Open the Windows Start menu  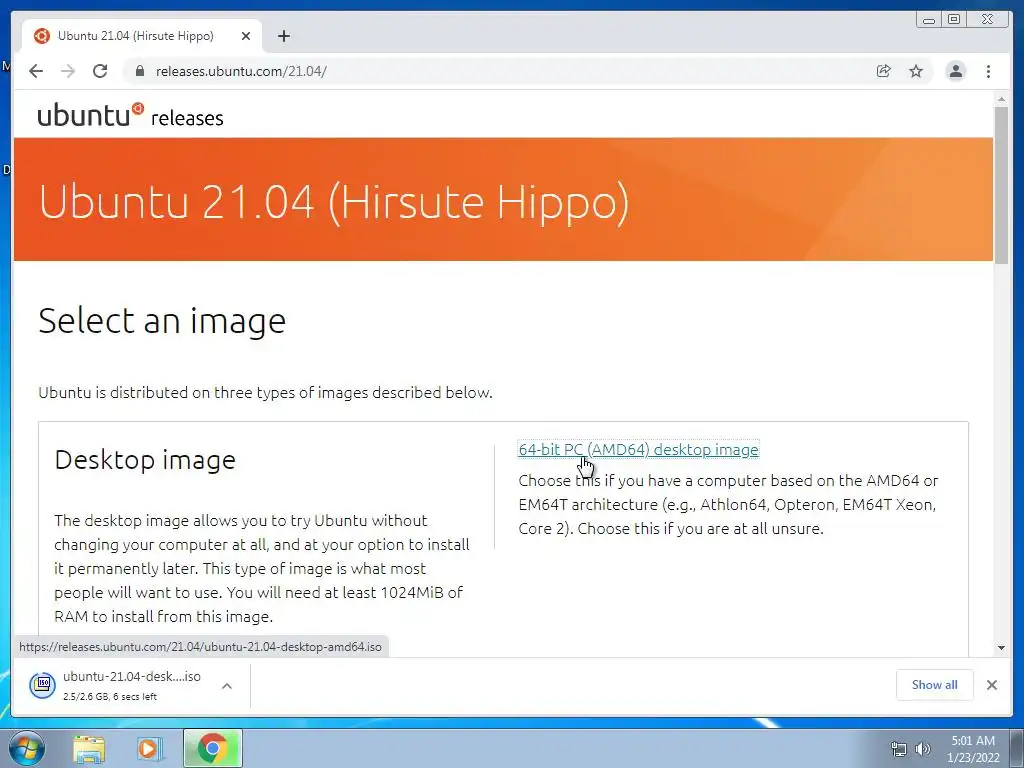pyautogui.click(x=25, y=748)
